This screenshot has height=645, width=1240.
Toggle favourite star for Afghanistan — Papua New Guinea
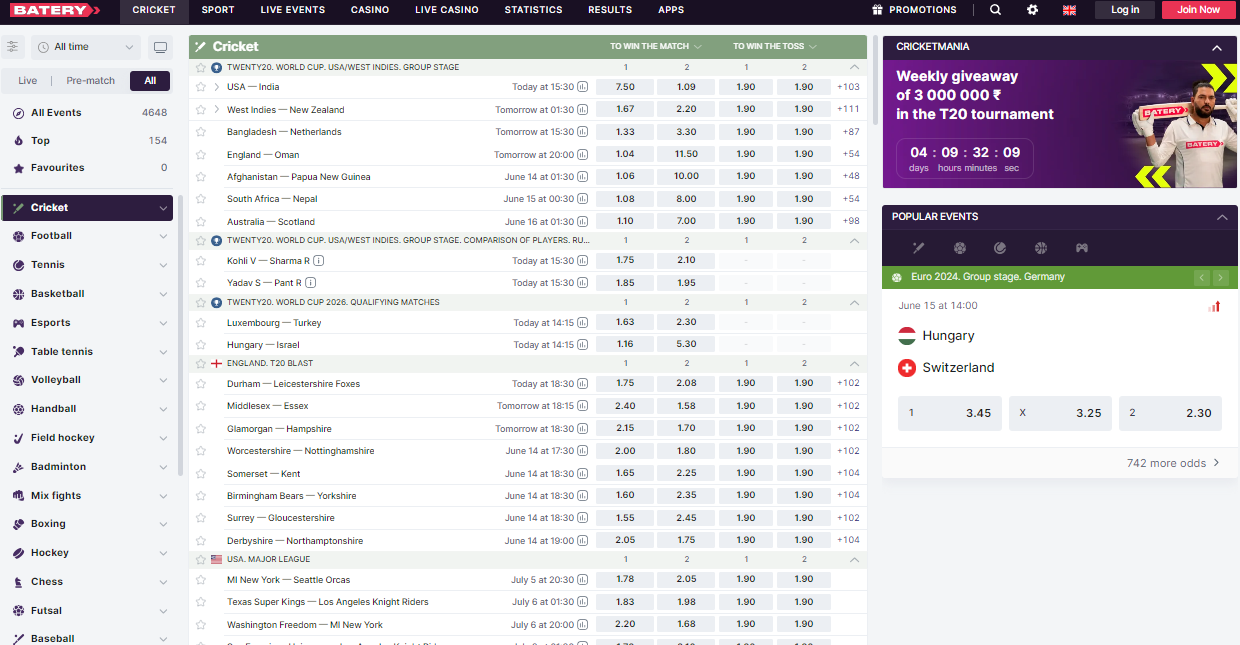click(201, 177)
